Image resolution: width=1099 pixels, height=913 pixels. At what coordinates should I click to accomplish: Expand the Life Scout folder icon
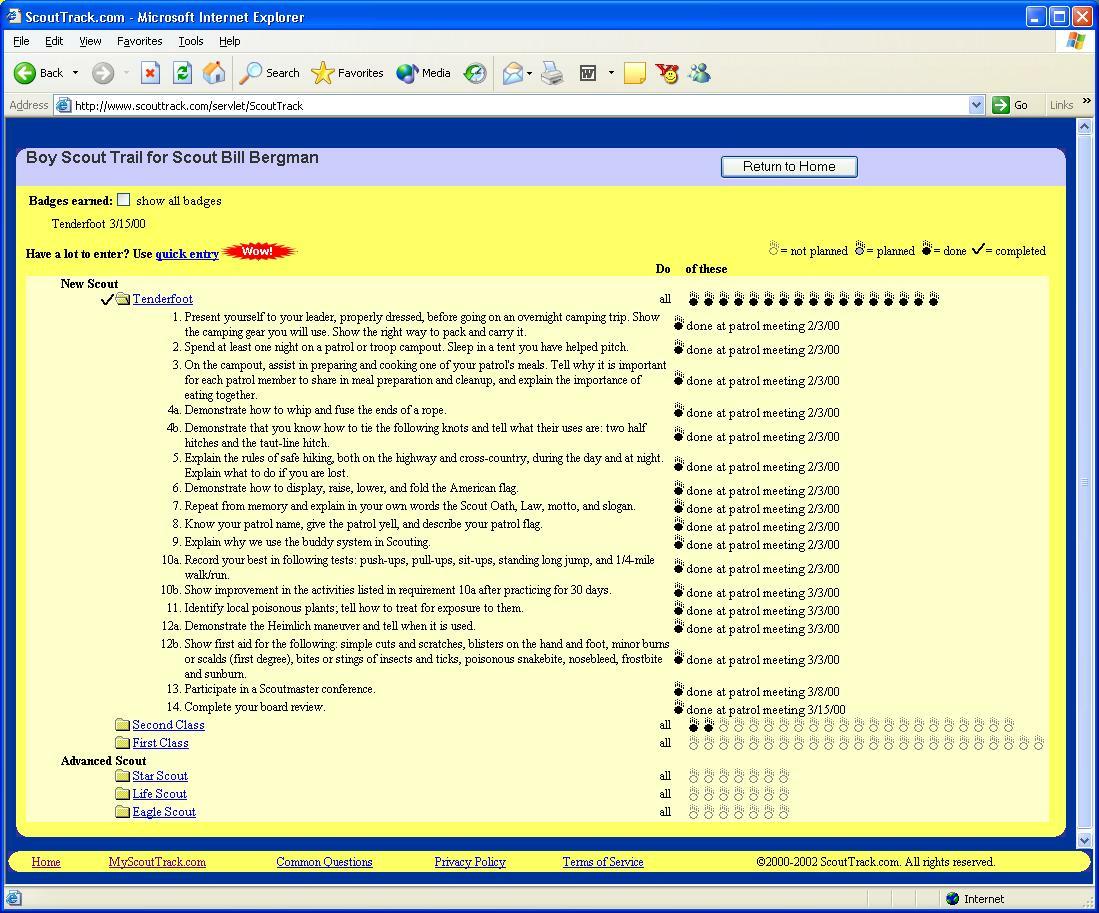(x=123, y=794)
